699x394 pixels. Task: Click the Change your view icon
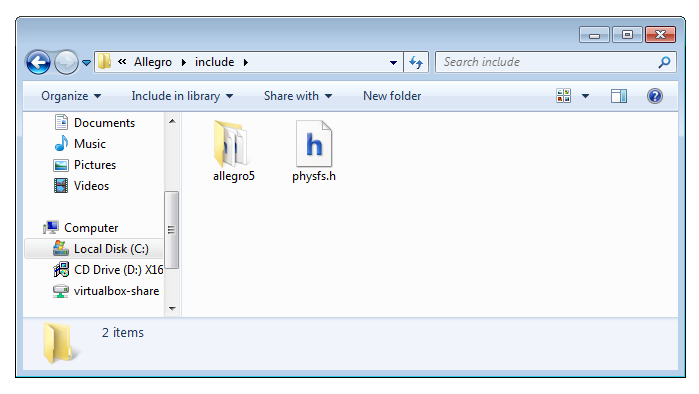tap(563, 96)
